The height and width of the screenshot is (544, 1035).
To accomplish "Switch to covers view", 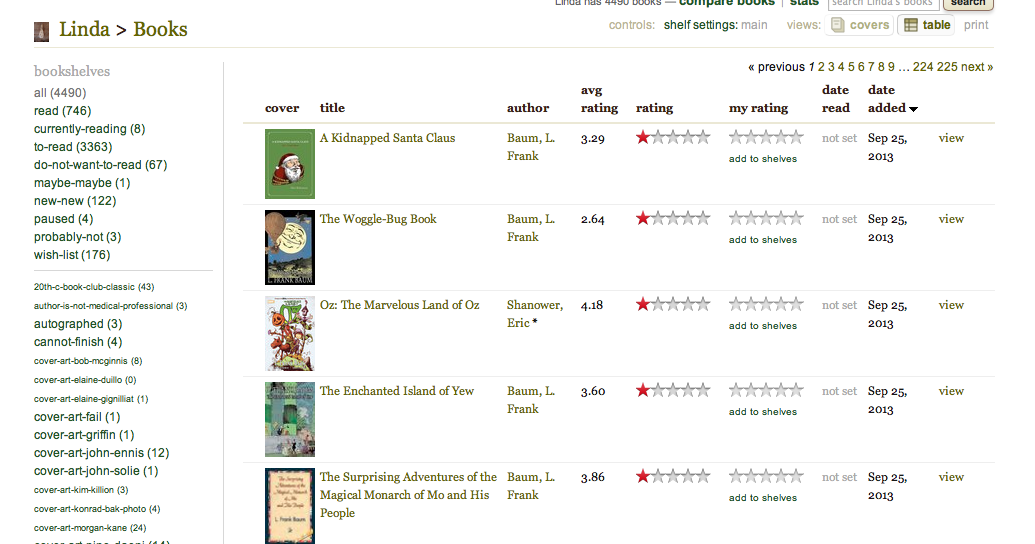I will pos(859,25).
